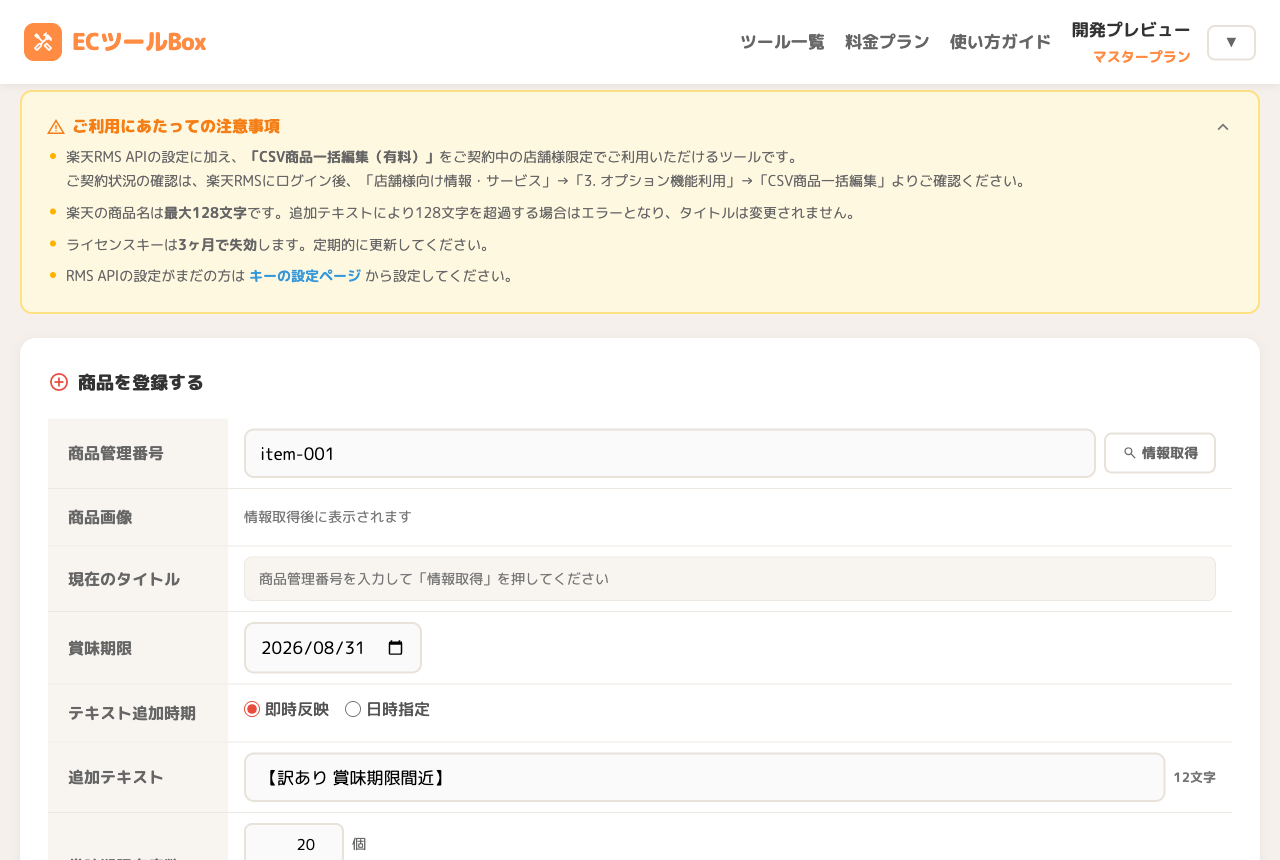This screenshot has width=1280, height=860.
Task: Click the 賞味期限 date field
Action: [333, 648]
